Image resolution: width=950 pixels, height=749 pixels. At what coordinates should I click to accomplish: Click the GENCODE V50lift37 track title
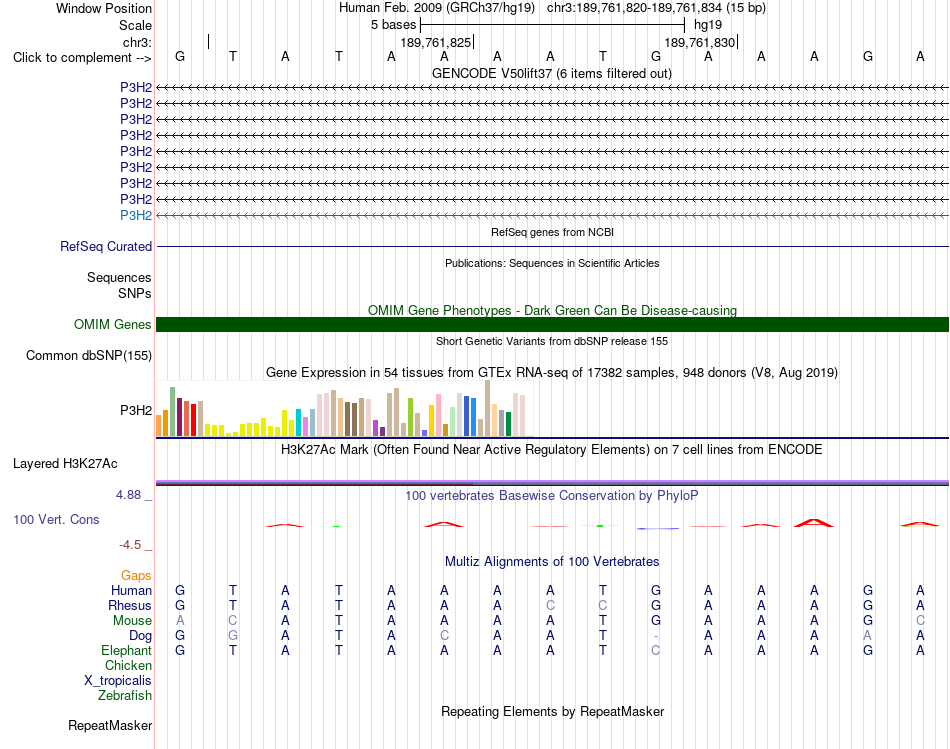coord(552,73)
